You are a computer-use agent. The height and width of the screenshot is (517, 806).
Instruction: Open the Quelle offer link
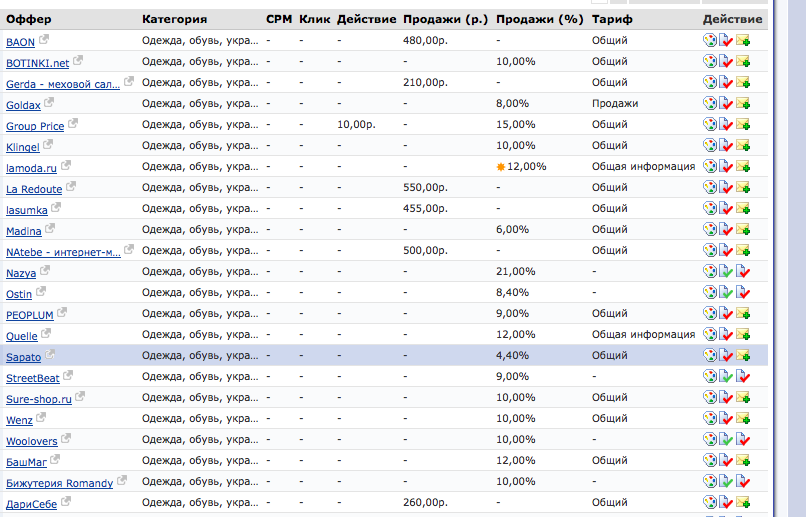(22, 336)
